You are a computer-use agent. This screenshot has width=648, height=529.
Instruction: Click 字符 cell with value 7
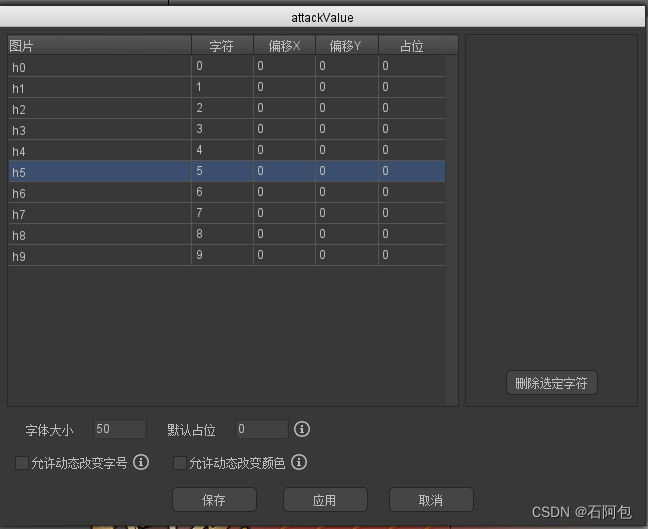pyautogui.click(x=222, y=213)
